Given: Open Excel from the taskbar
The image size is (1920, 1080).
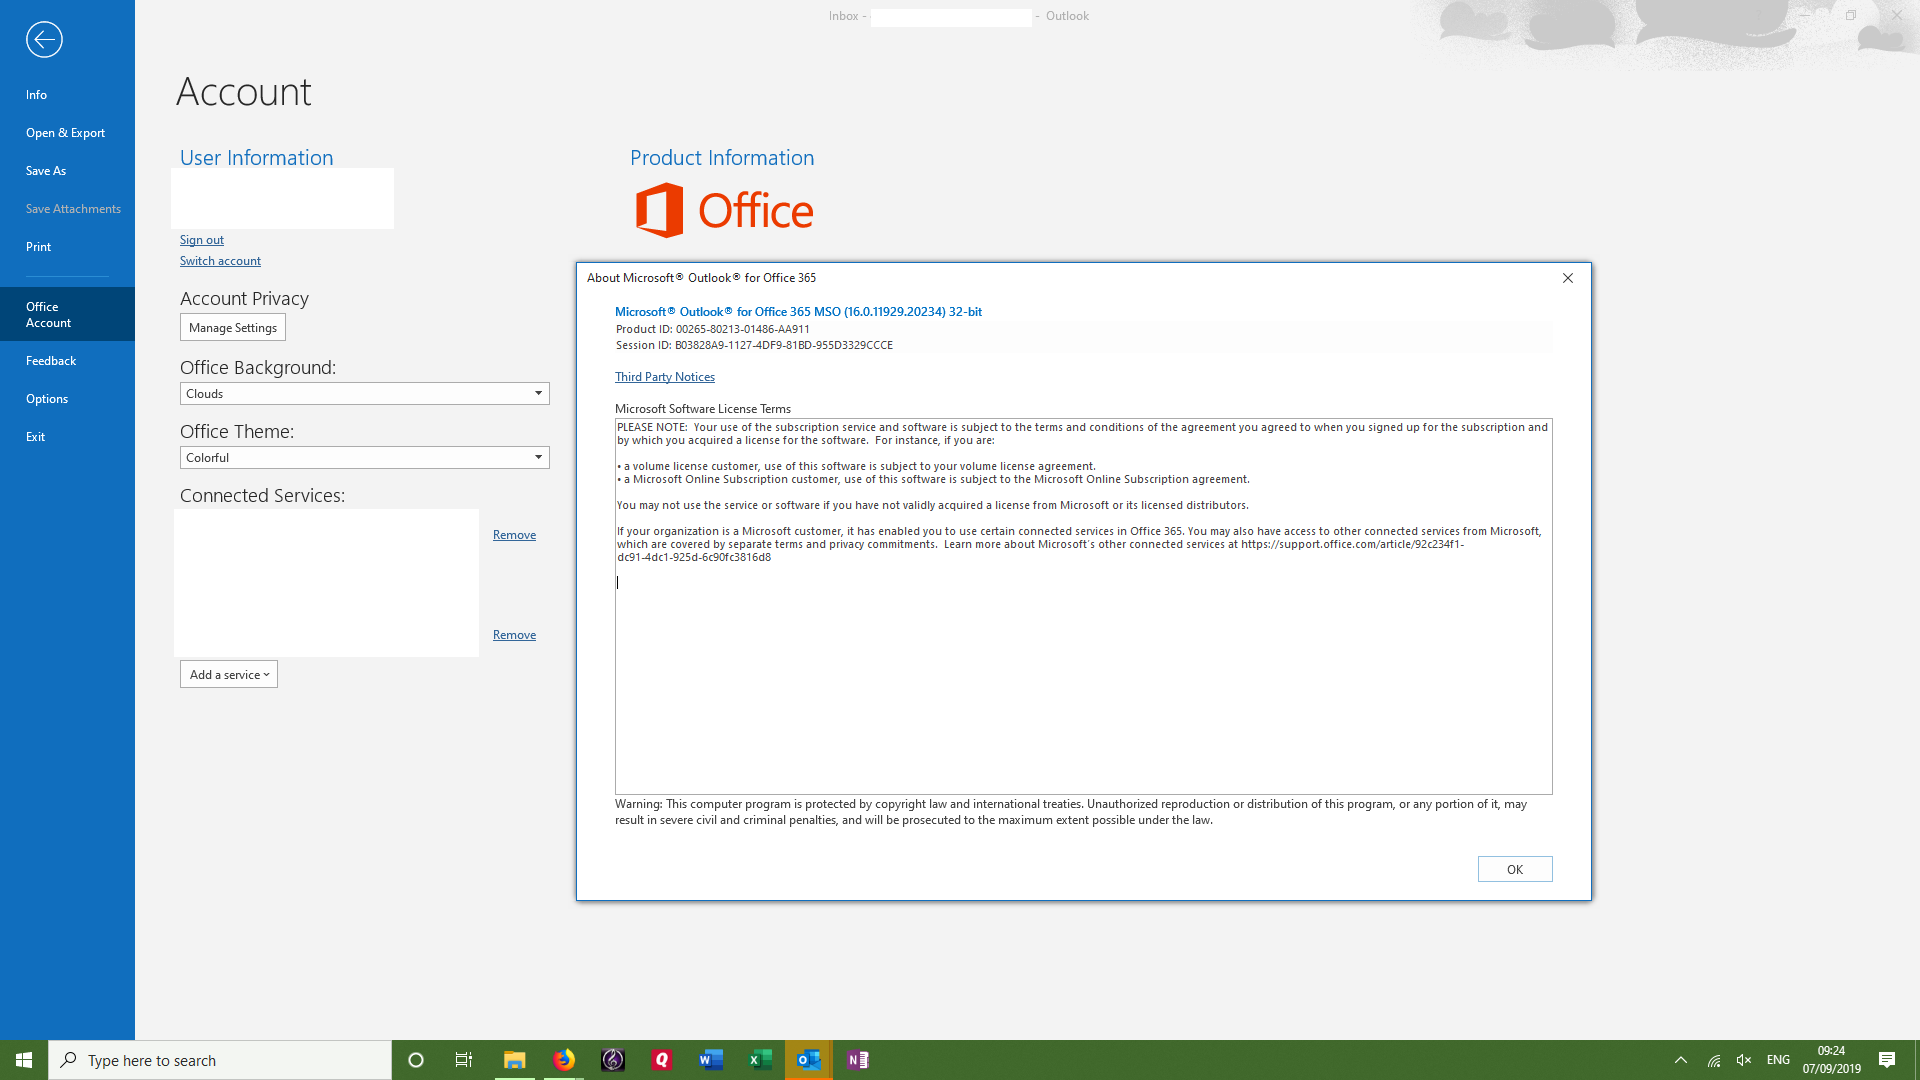Looking at the screenshot, I should click(x=760, y=1059).
